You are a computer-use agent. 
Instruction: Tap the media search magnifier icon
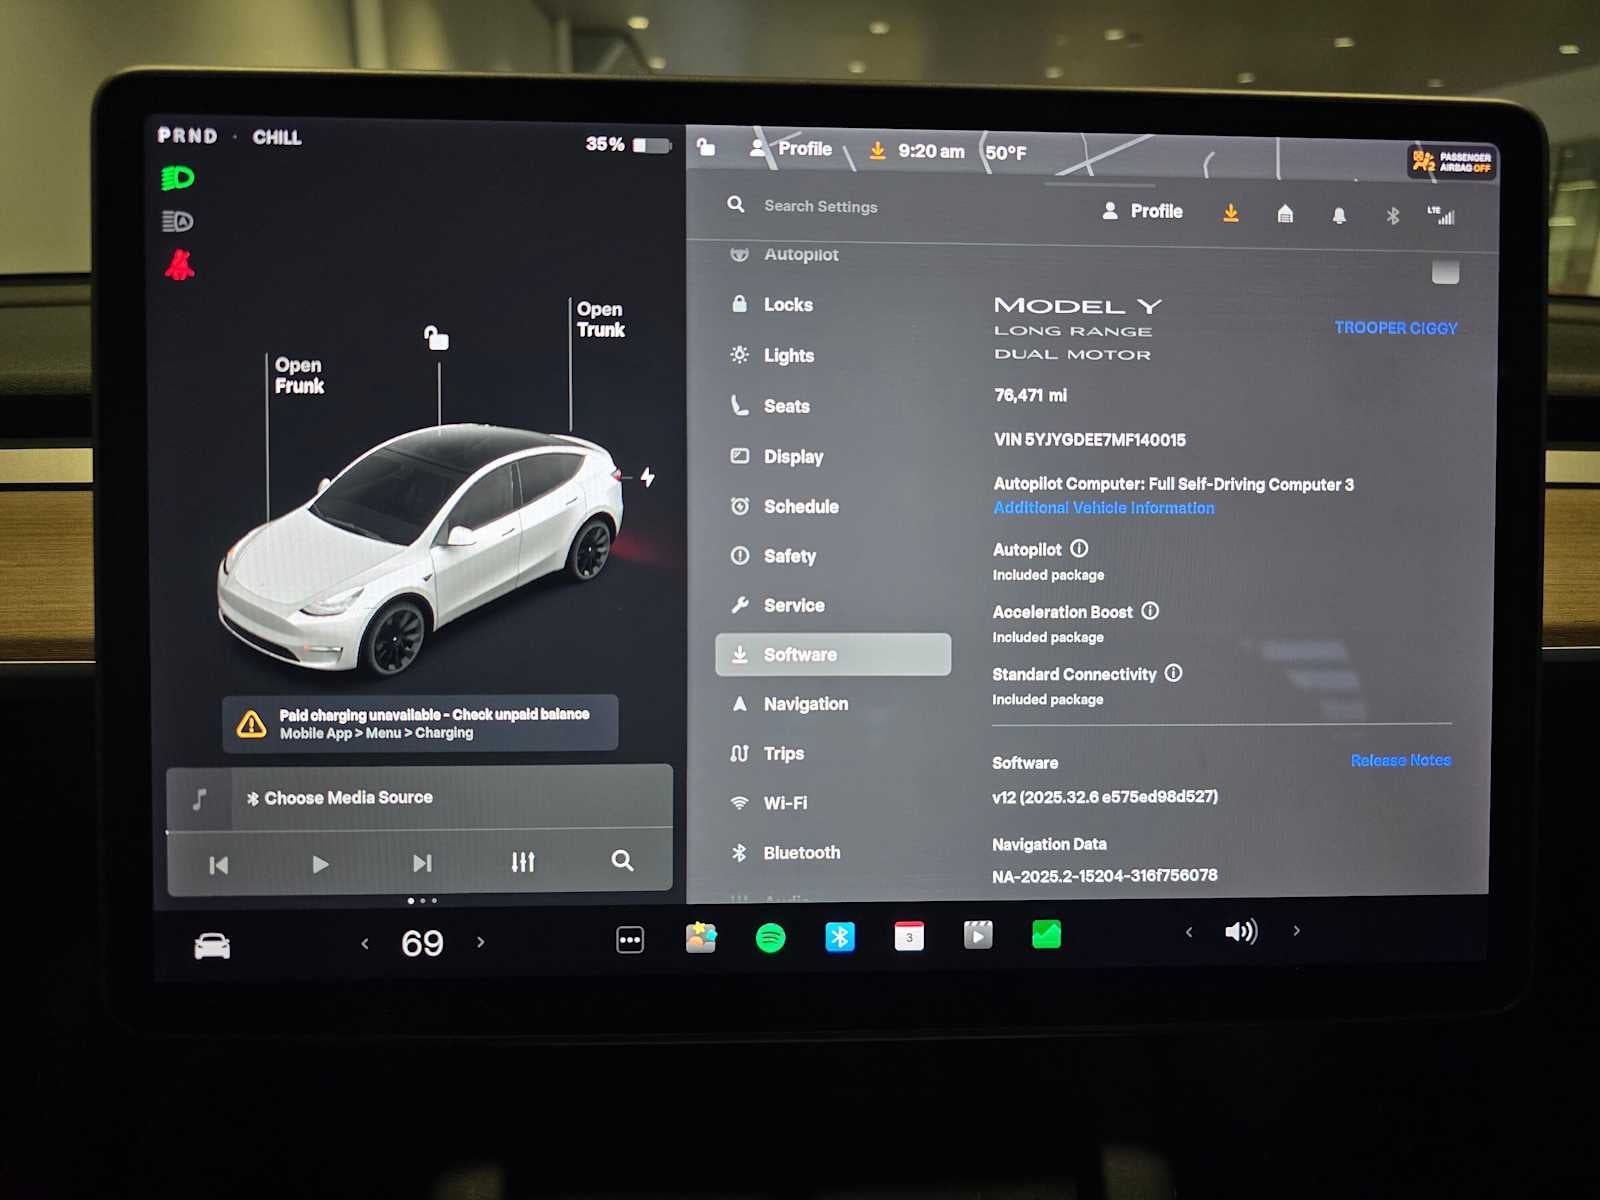pyautogui.click(x=622, y=860)
